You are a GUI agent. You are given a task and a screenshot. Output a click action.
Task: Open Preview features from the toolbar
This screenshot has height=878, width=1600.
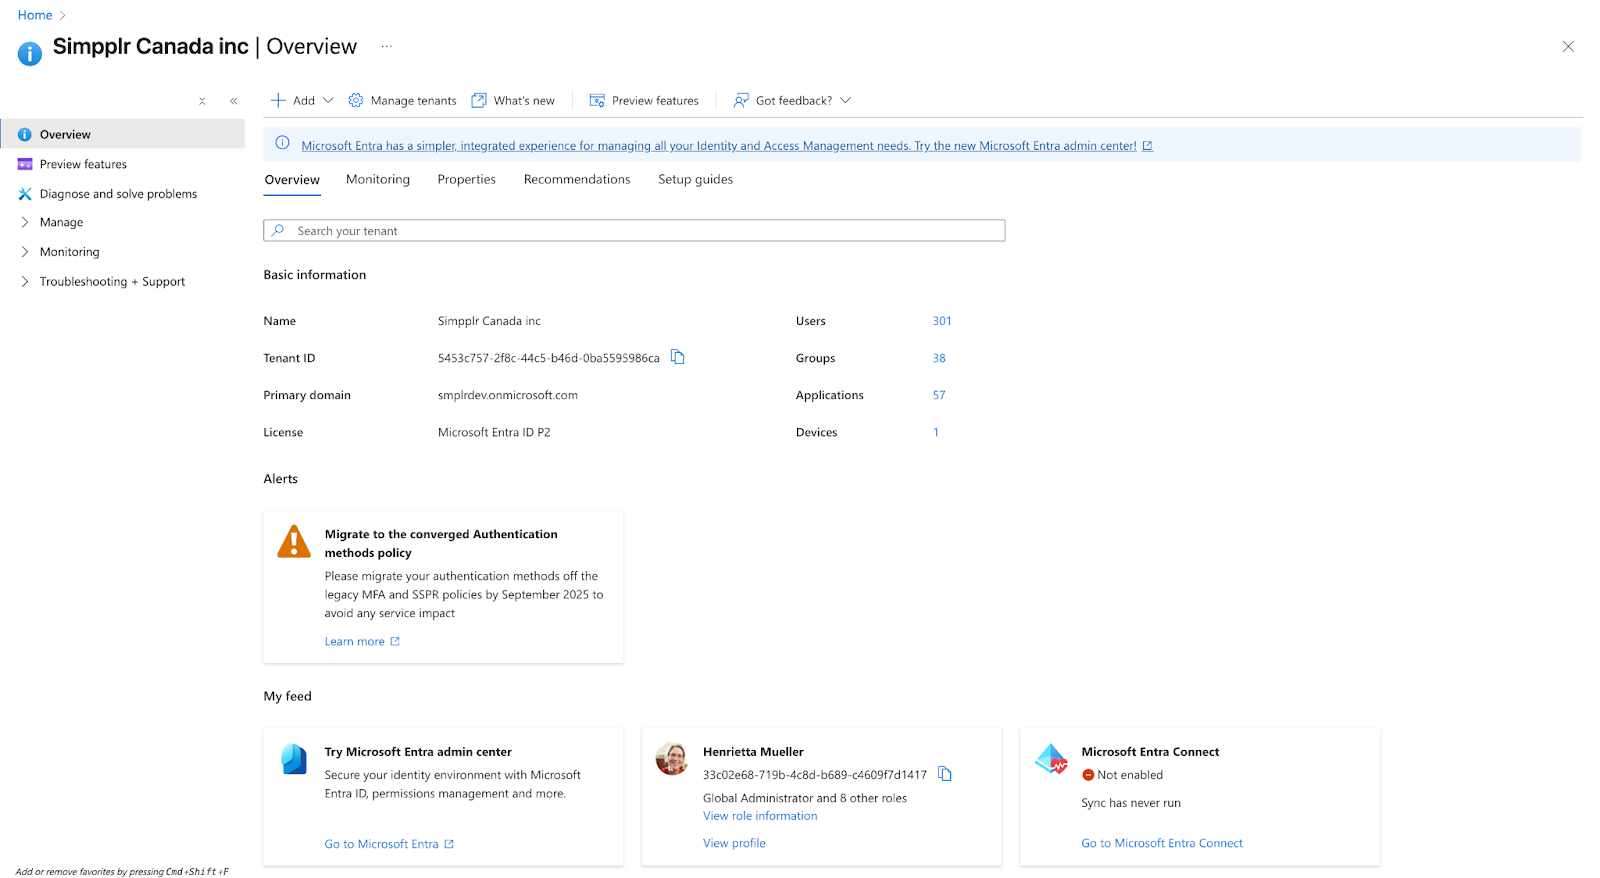point(644,100)
